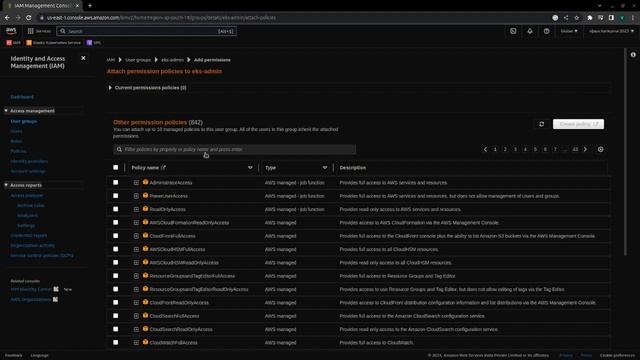Share this page from address bar
This screenshot has width=640, height=360.
[x=566, y=18]
